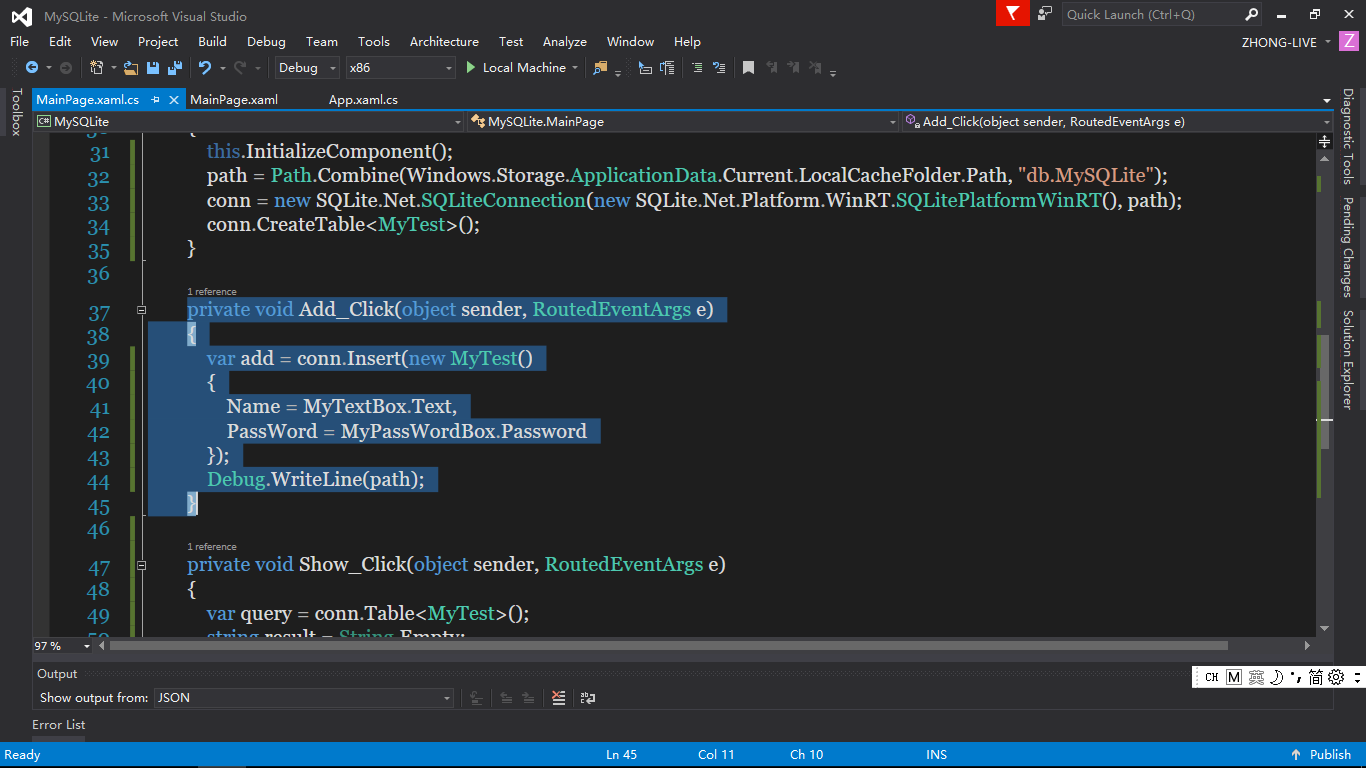This screenshot has height=768, width=1366.
Task: Open the File menu
Action: [x=20, y=42]
